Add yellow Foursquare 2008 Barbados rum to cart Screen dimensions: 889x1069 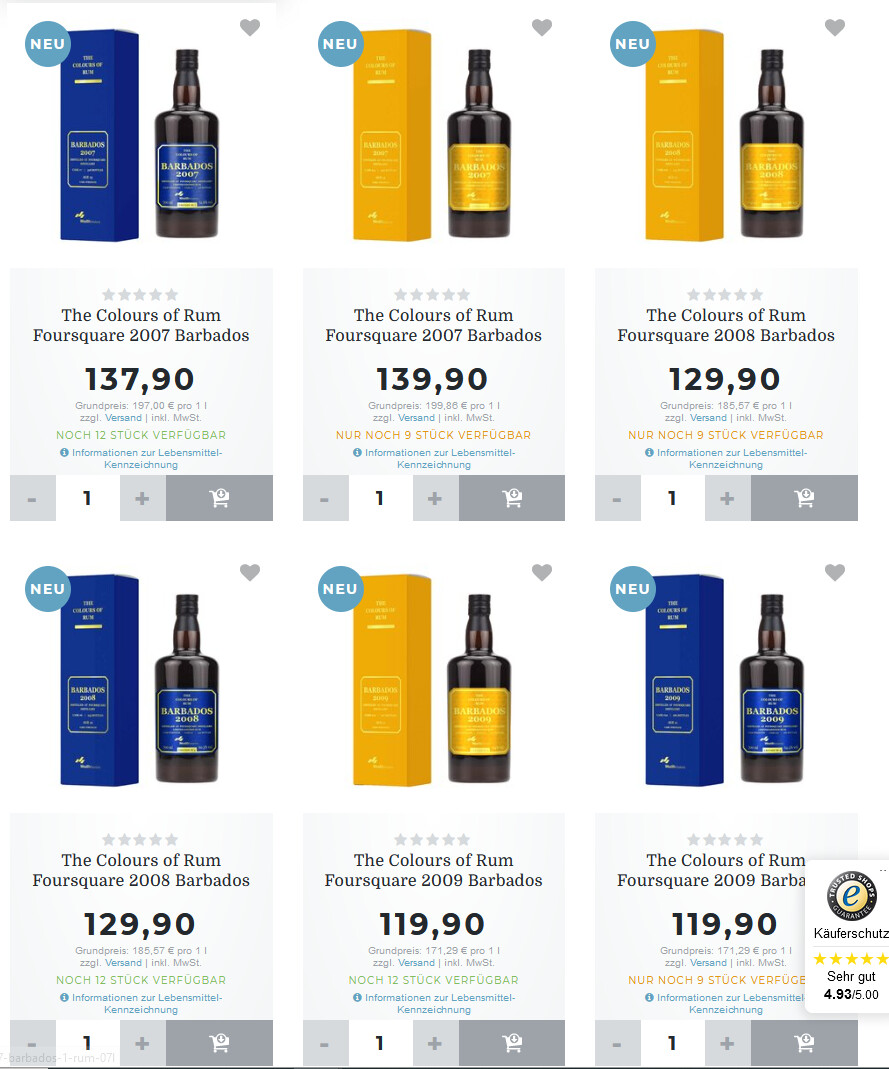click(804, 498)
